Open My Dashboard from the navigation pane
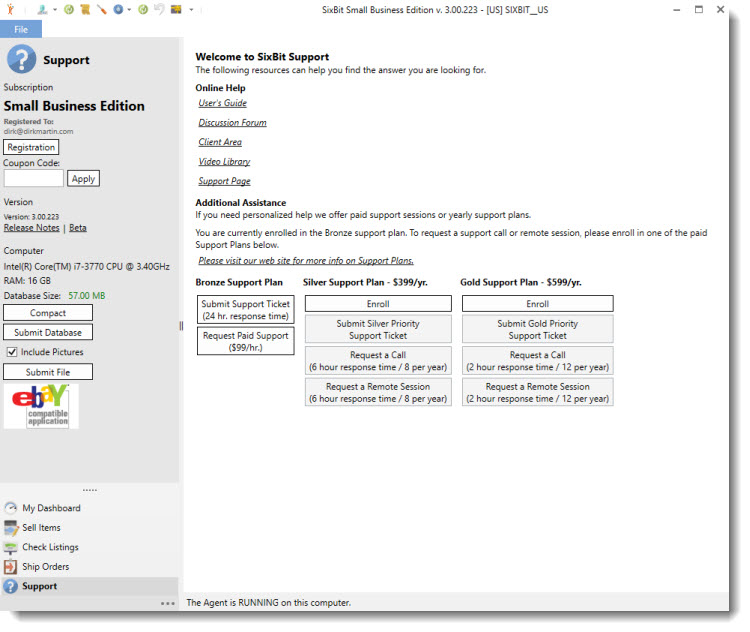Screen dimensions: 750x632 pos(51,508)
